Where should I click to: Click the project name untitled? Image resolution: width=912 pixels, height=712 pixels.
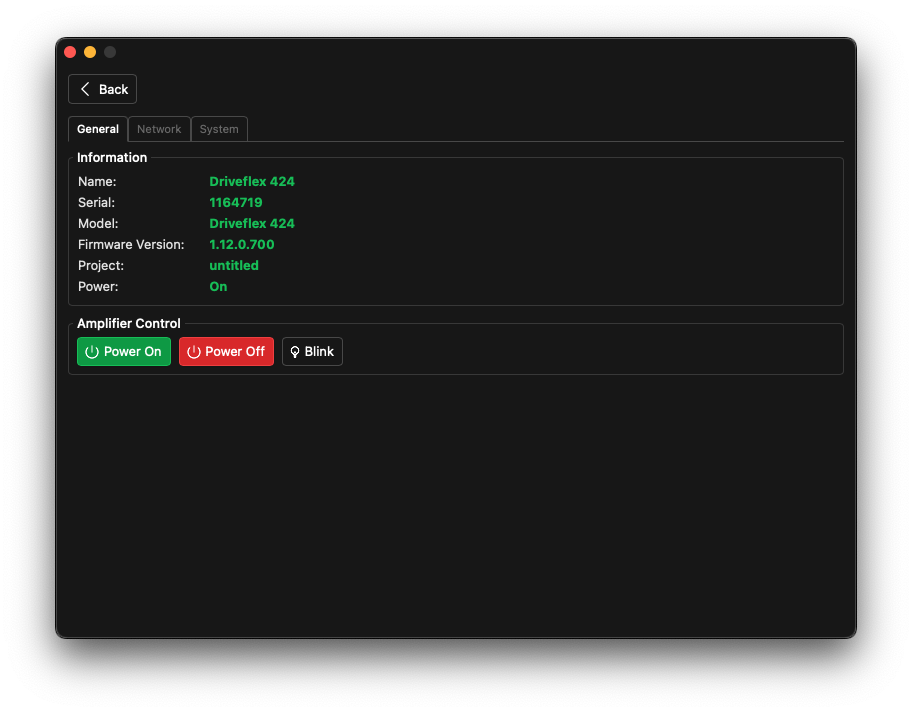tap(234, 265)
